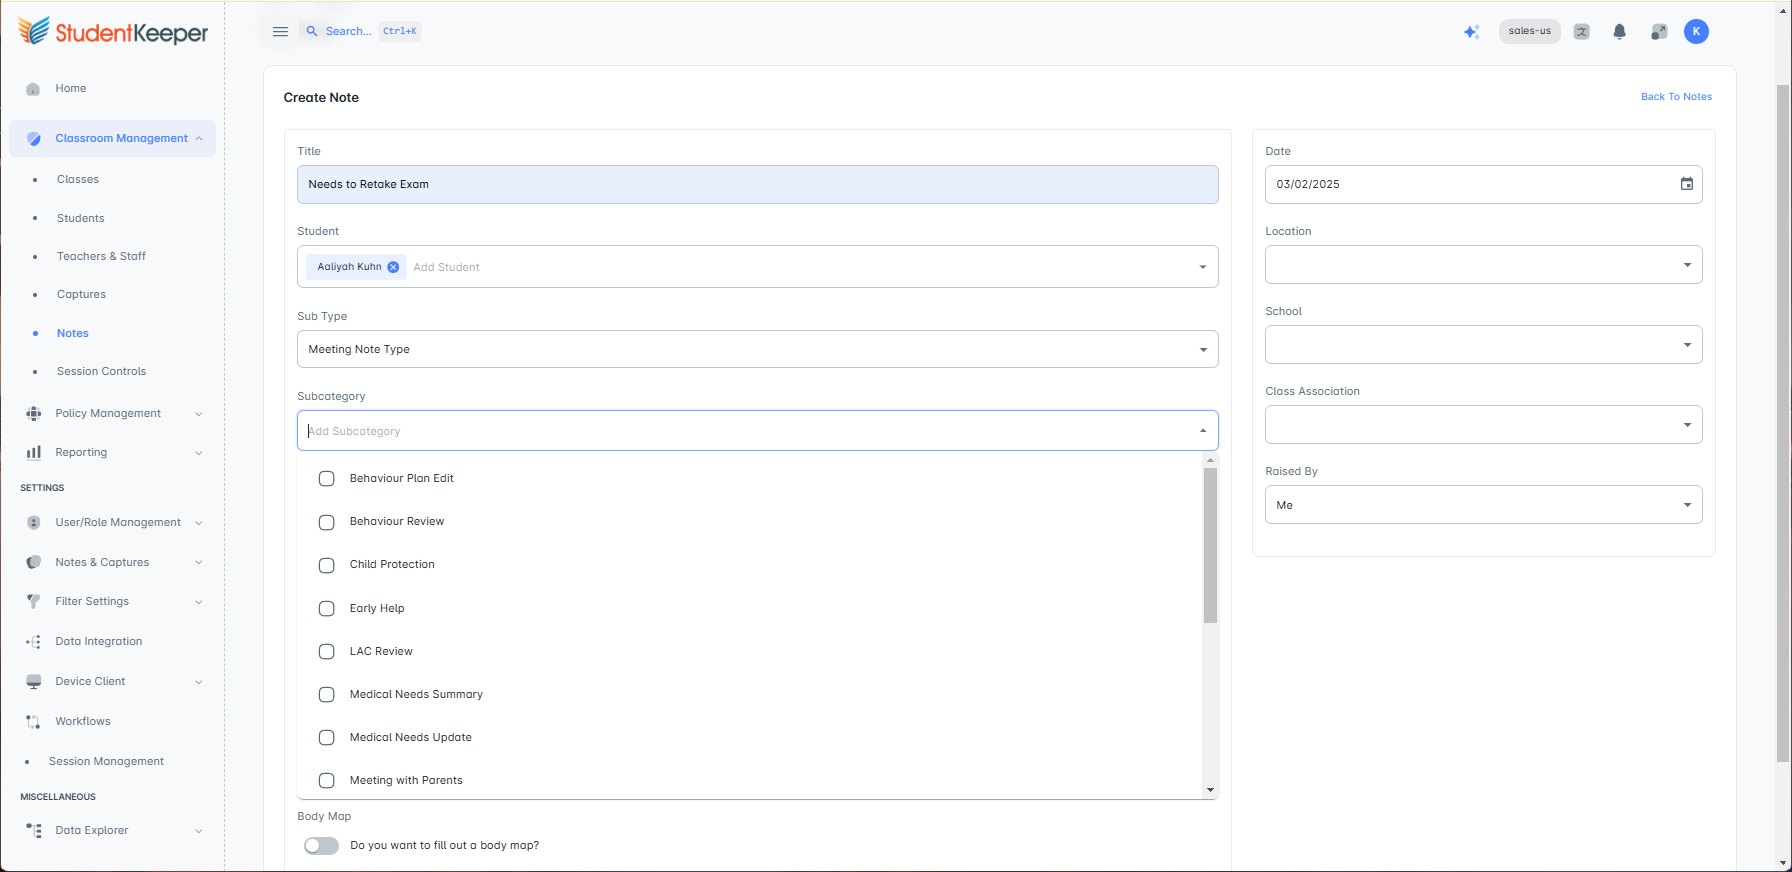
Task: Check the Medical Needs Summary option
Action: click(x=326, y=694)
